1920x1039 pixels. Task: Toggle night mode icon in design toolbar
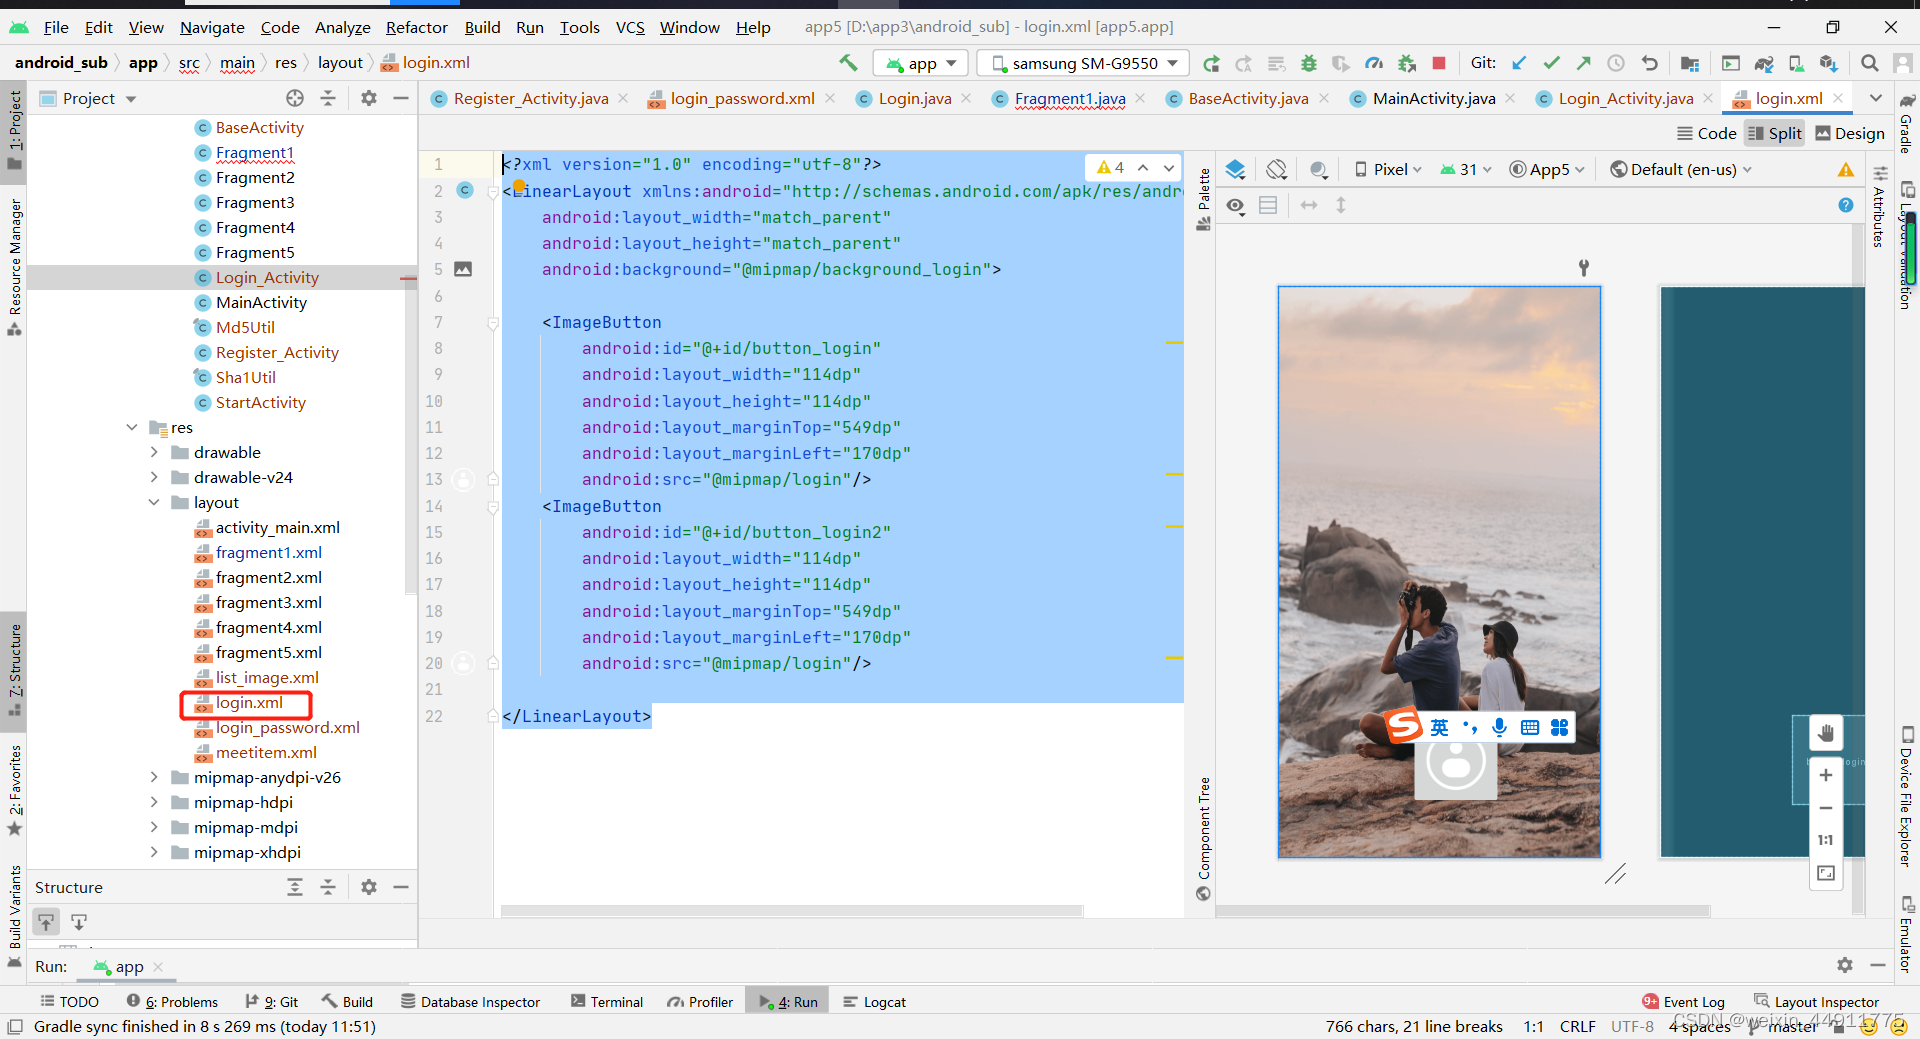[x=1319, y=169]
